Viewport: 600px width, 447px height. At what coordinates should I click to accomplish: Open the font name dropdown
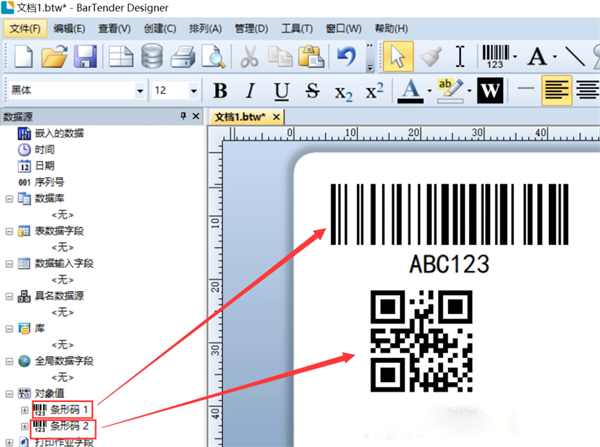point(140,91)
